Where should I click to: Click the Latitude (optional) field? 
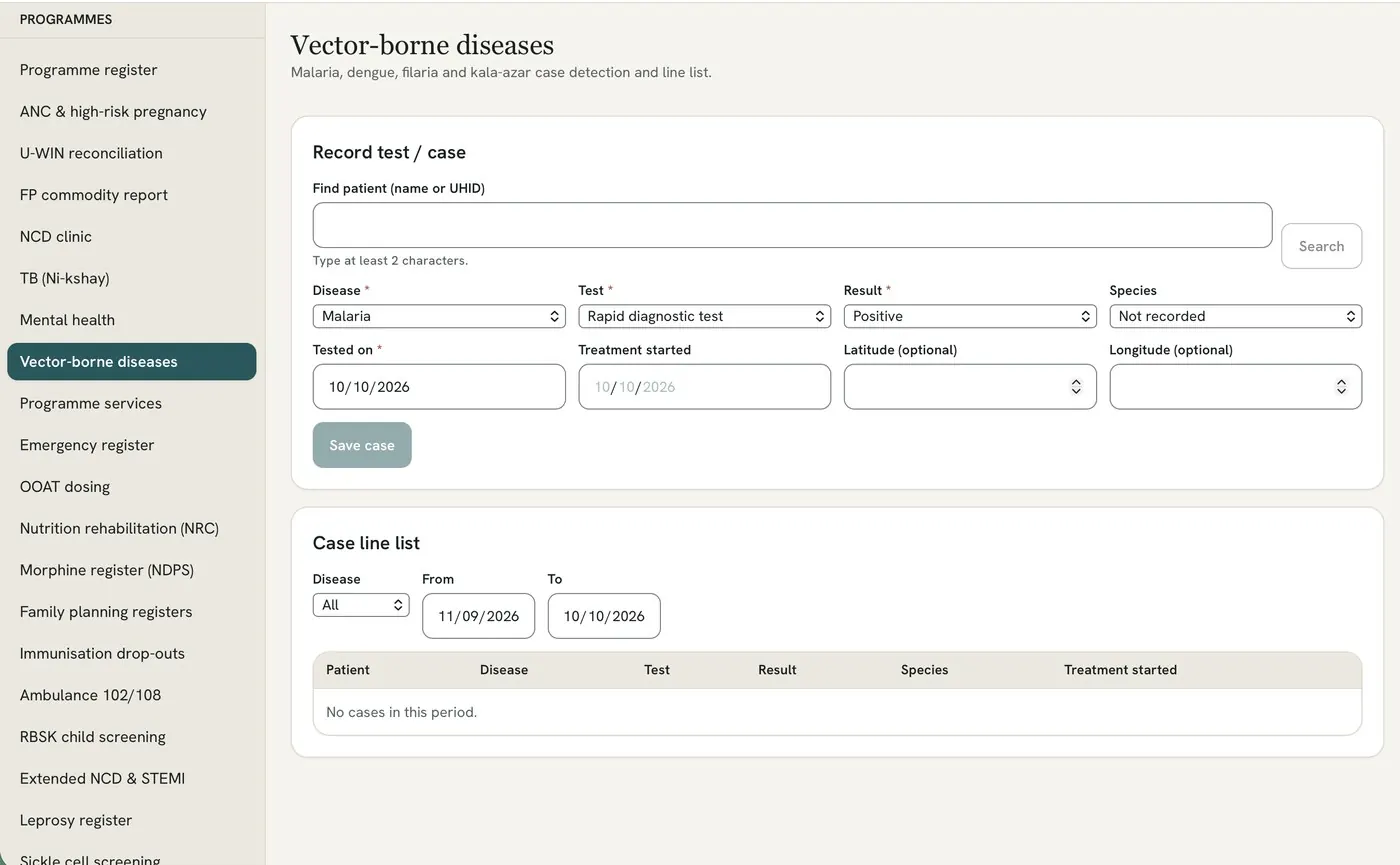(970, 387)
